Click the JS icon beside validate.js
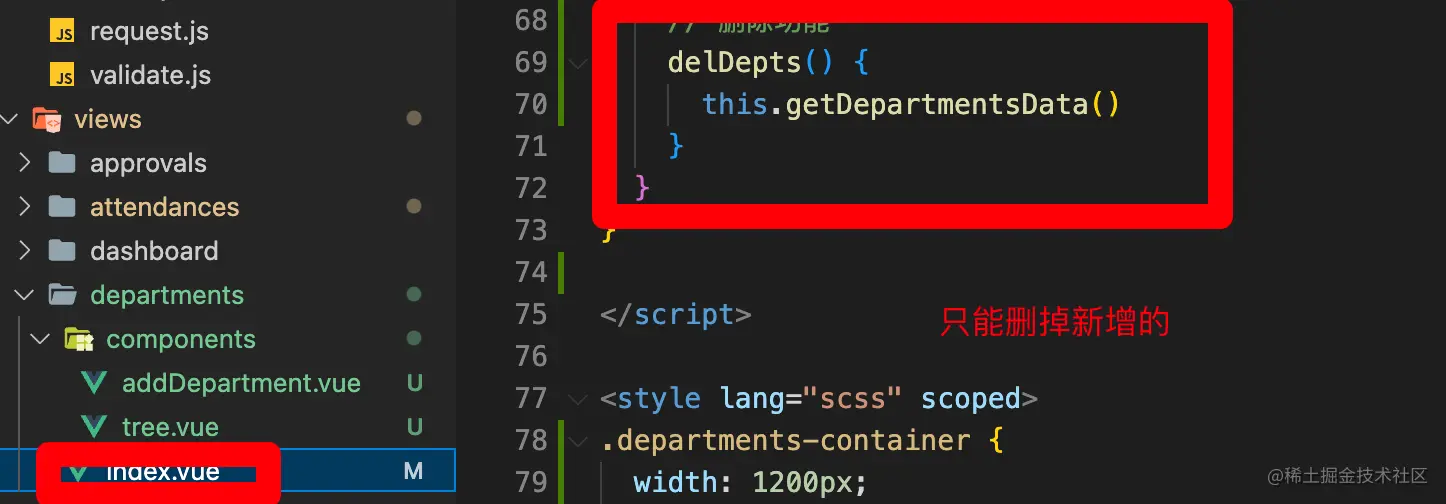 pos(63,76)
